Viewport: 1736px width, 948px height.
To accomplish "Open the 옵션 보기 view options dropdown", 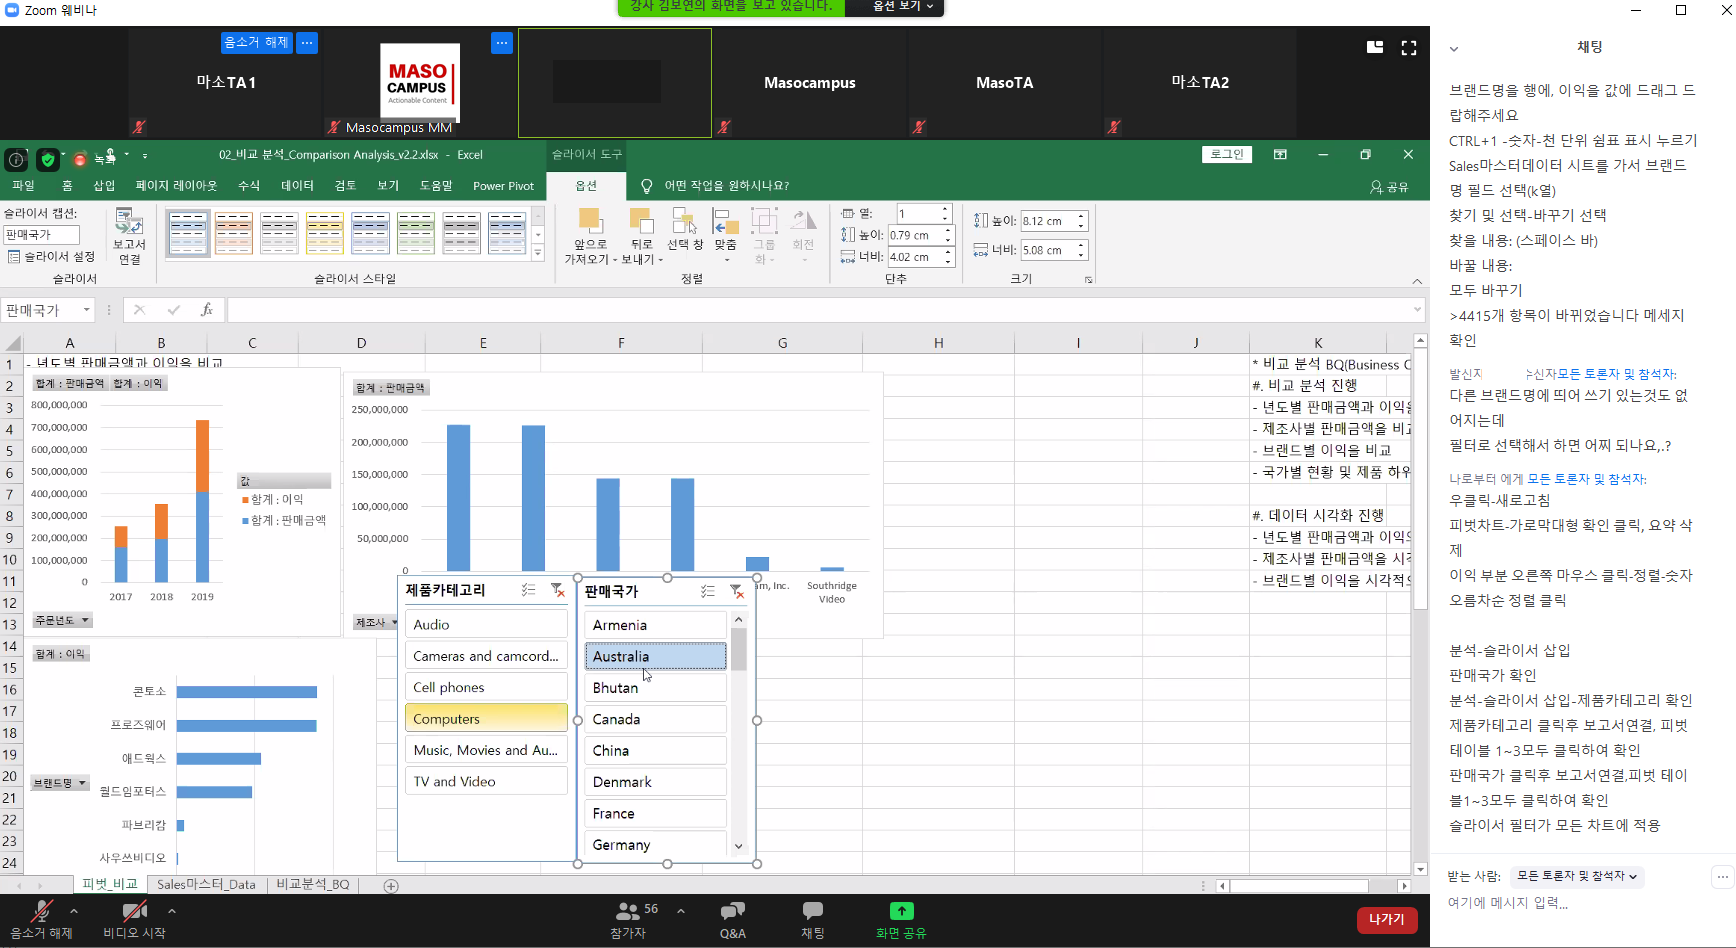I will tap(895, 7).
